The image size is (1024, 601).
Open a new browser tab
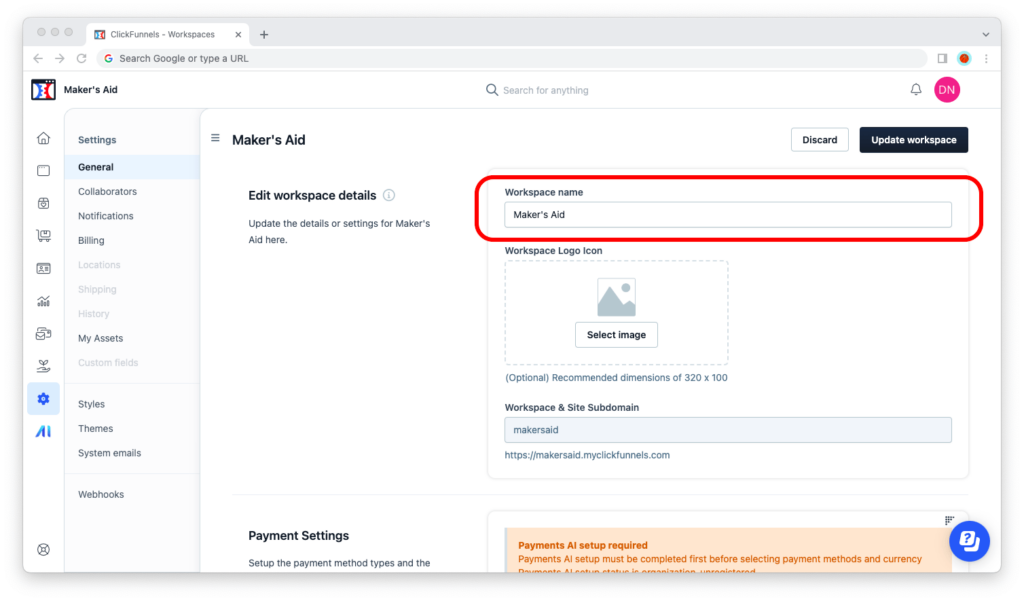click(x=264, y=35)
